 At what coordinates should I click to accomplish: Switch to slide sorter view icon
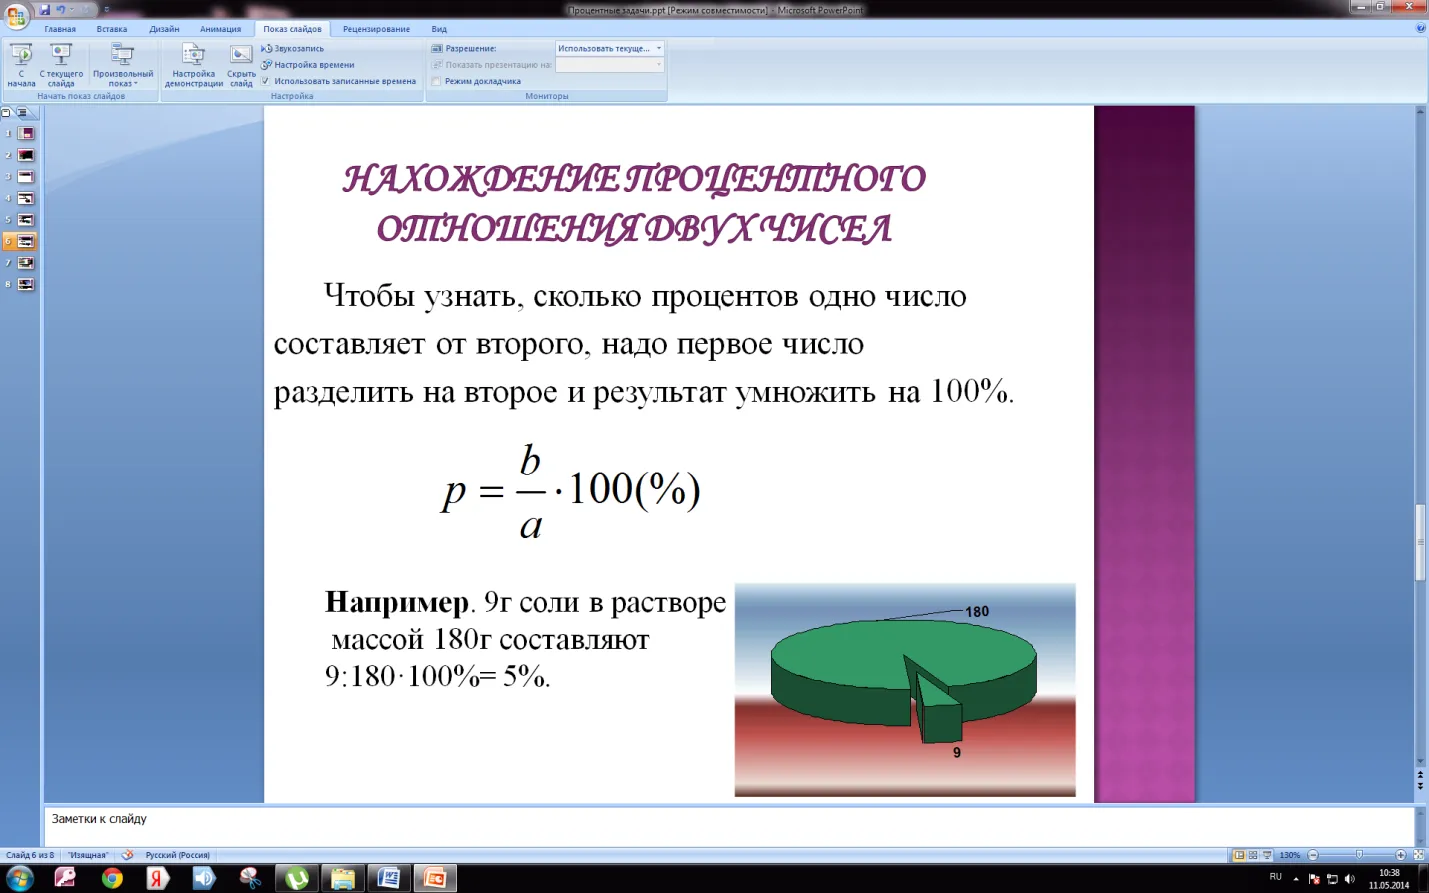(x=1253, y=855)
